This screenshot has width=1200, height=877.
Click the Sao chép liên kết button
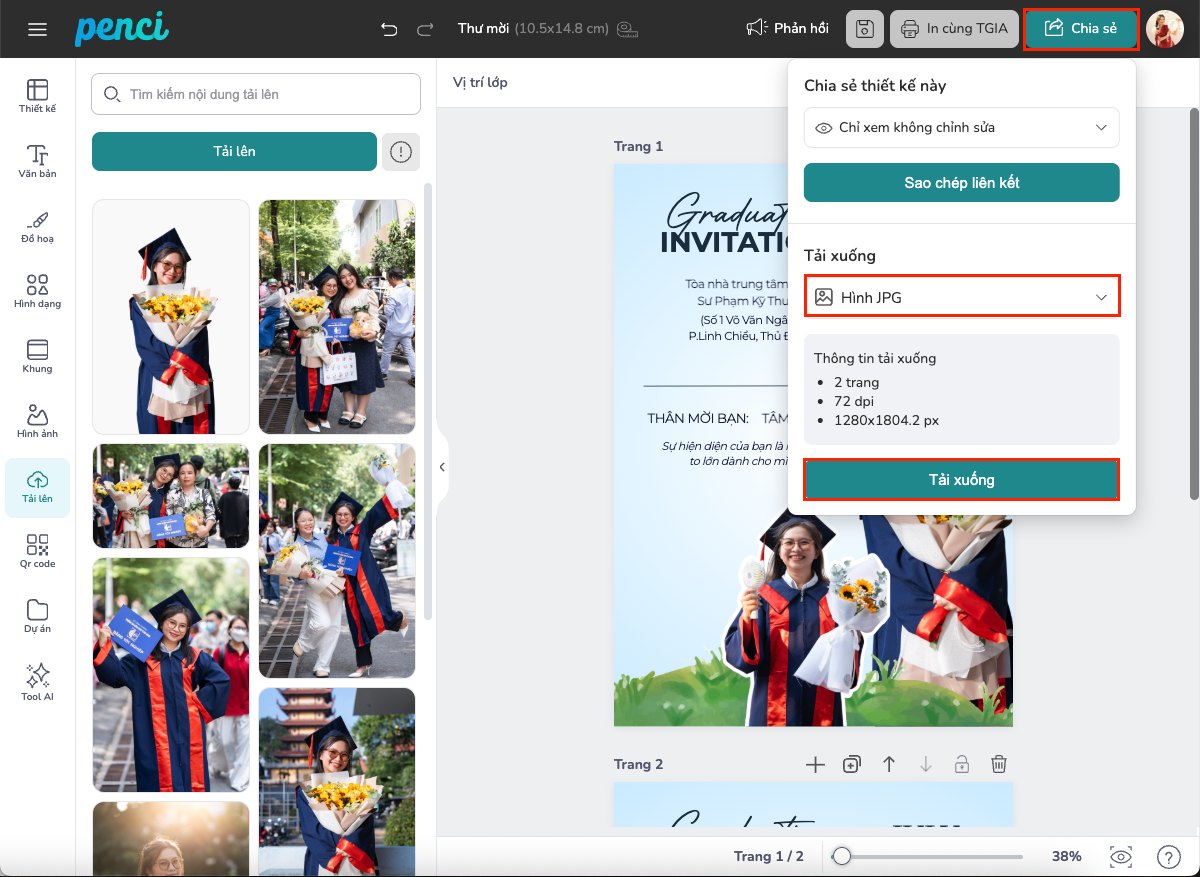coord(961,183)
